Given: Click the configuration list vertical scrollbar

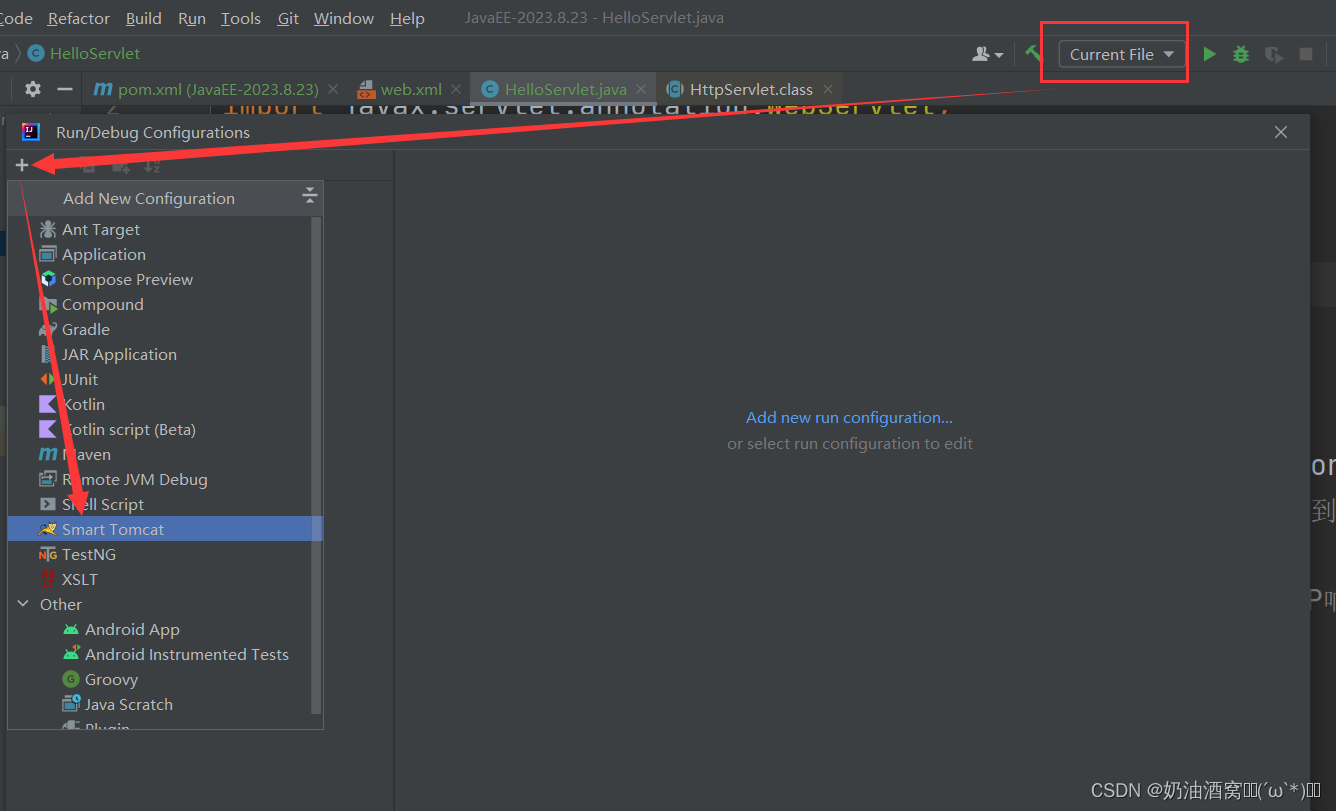Looking at the screenshot, I should (317, 465).
